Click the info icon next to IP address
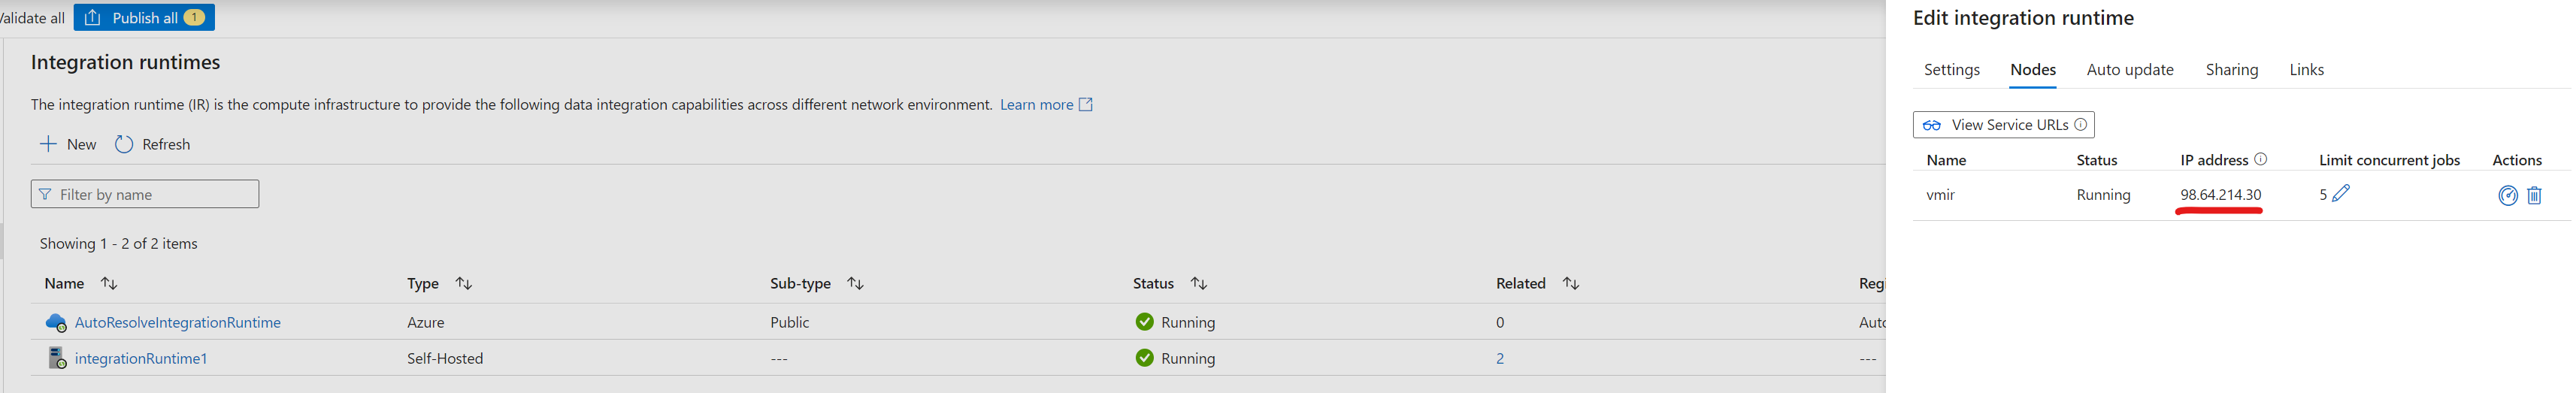 [x=2260, y=159]
